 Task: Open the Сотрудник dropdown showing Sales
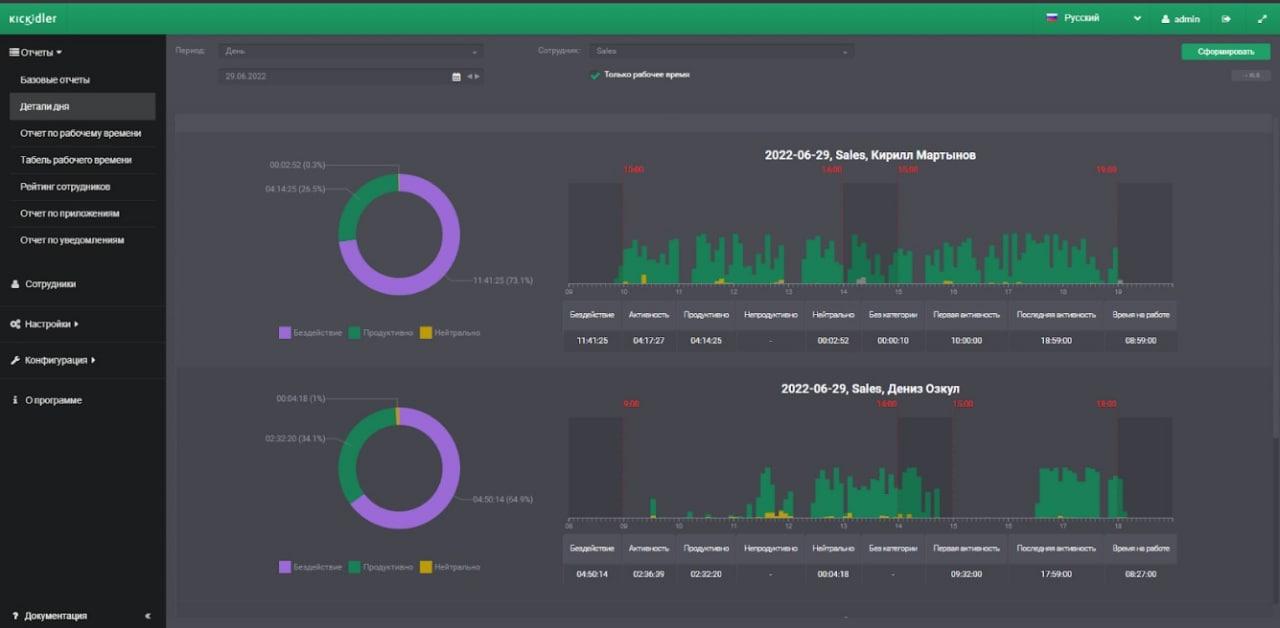(720, 51)
